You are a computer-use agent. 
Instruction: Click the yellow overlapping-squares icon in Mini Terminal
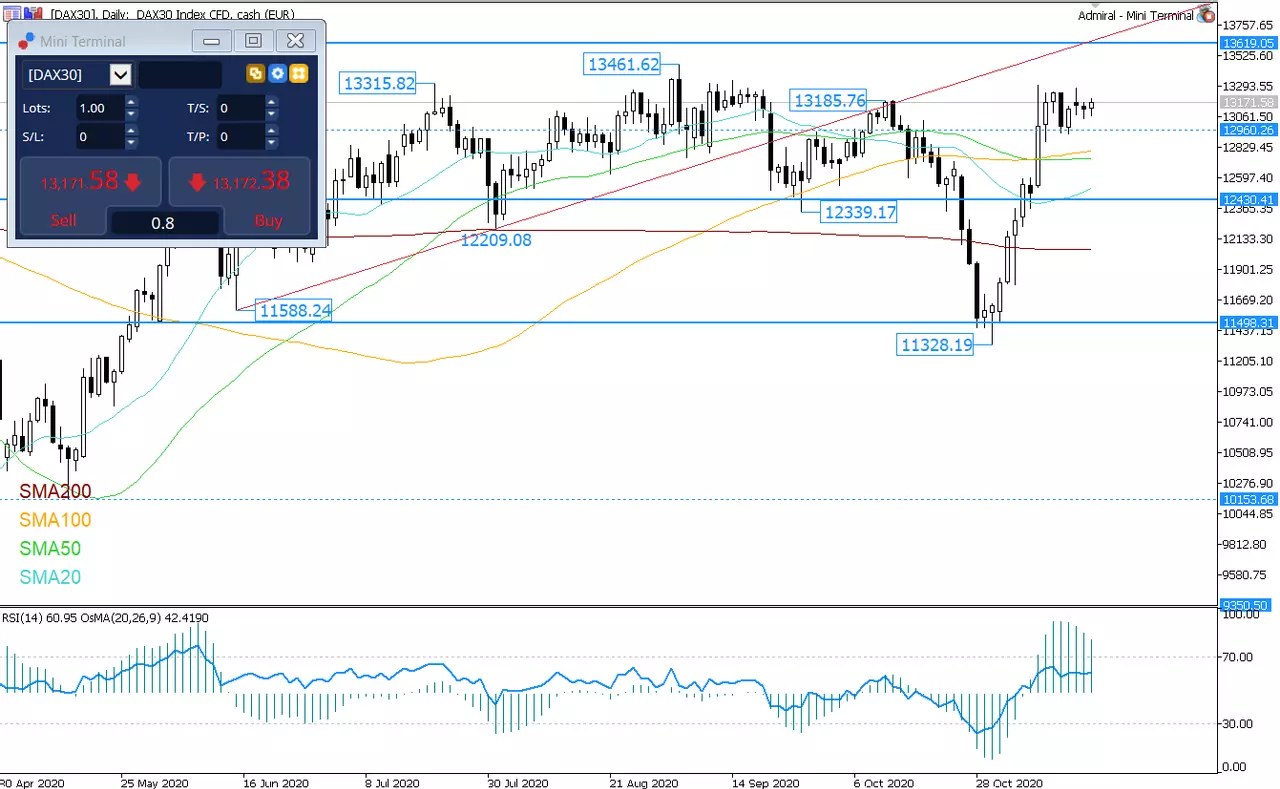(x=256, y=74)
